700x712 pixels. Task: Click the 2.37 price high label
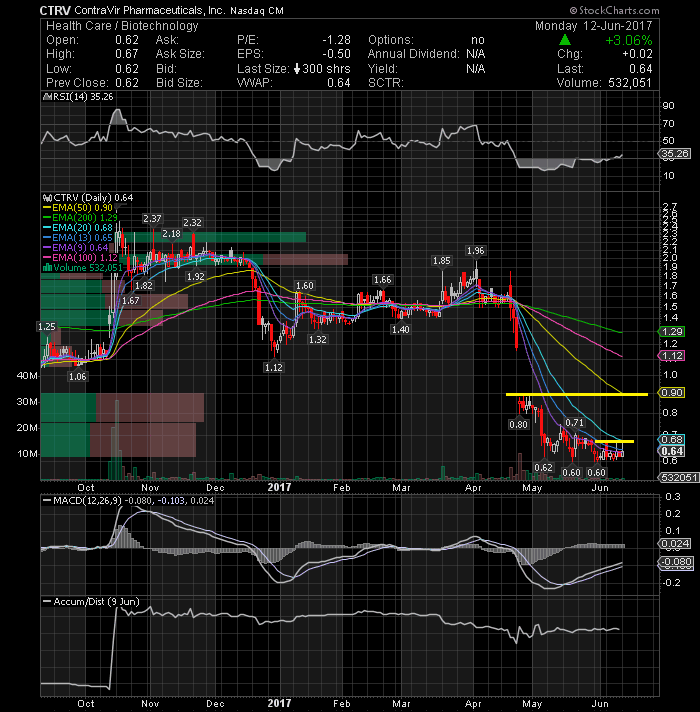(x=152, y=219)
